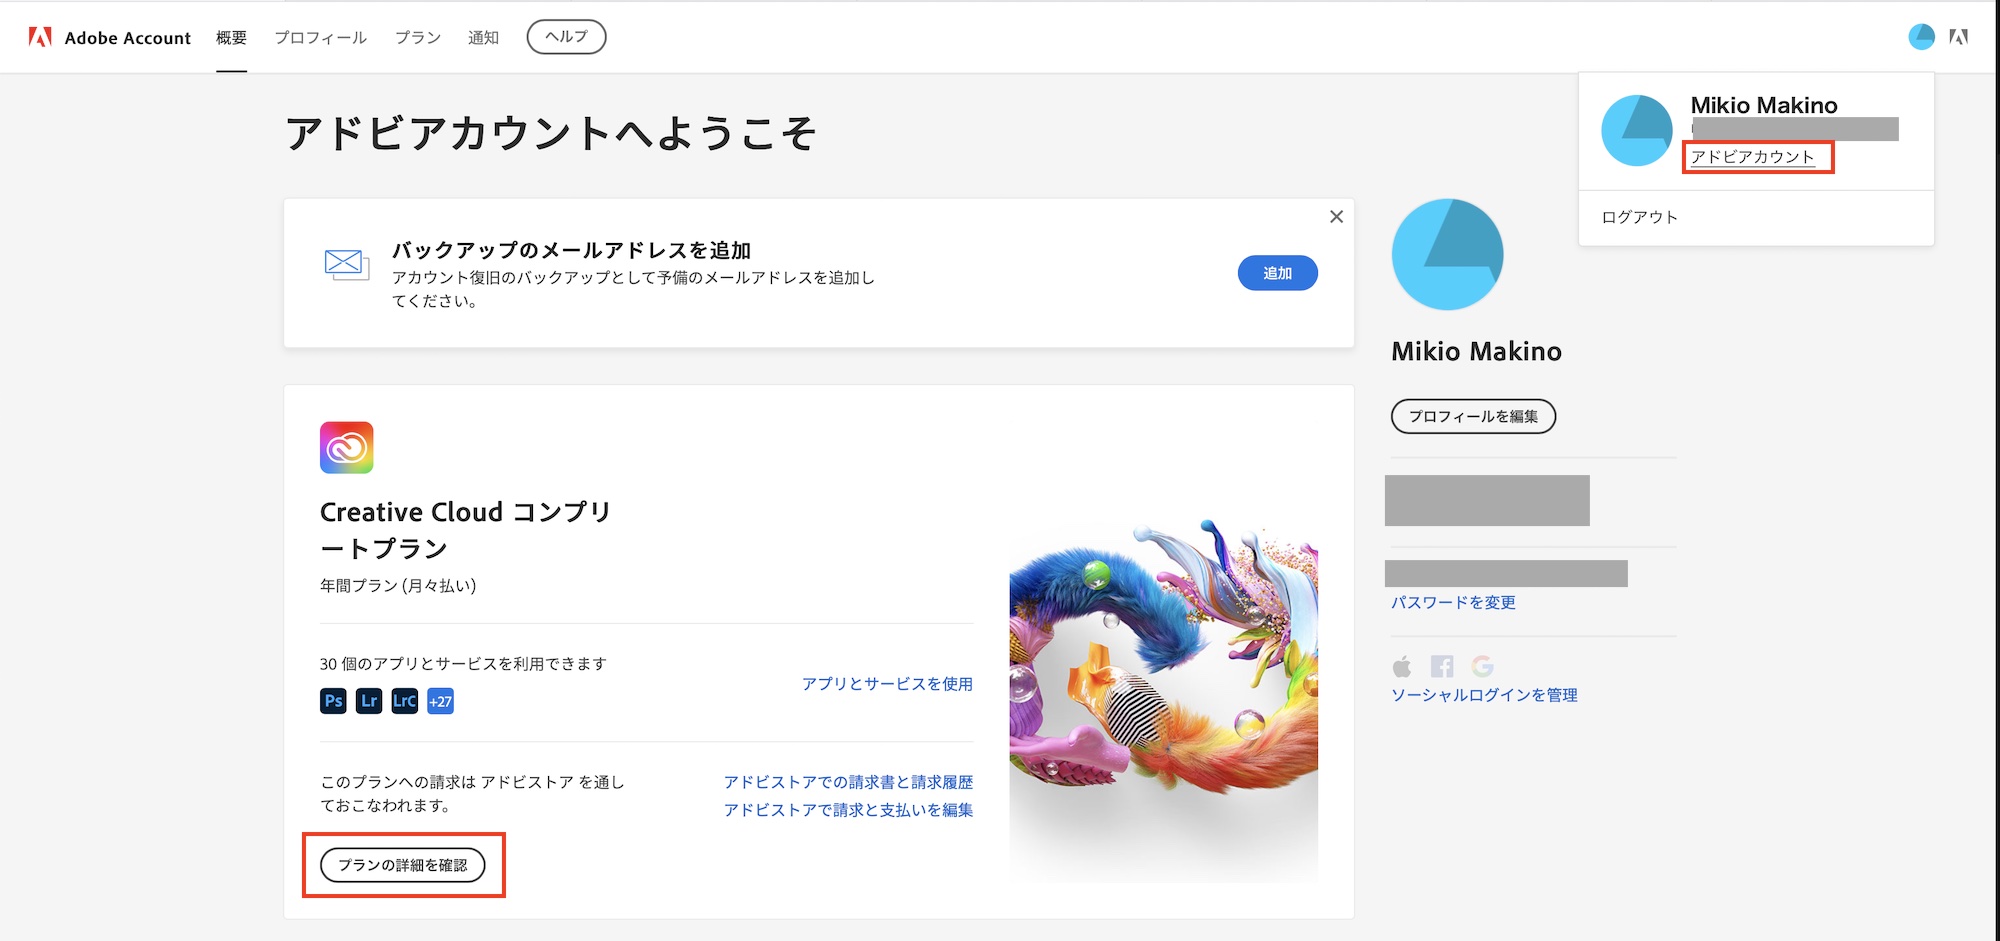Image resolution: width=2000 pixels, height=941 pixels.
Task: Expand the +27 more apps badge
Action: pos(440,701)
